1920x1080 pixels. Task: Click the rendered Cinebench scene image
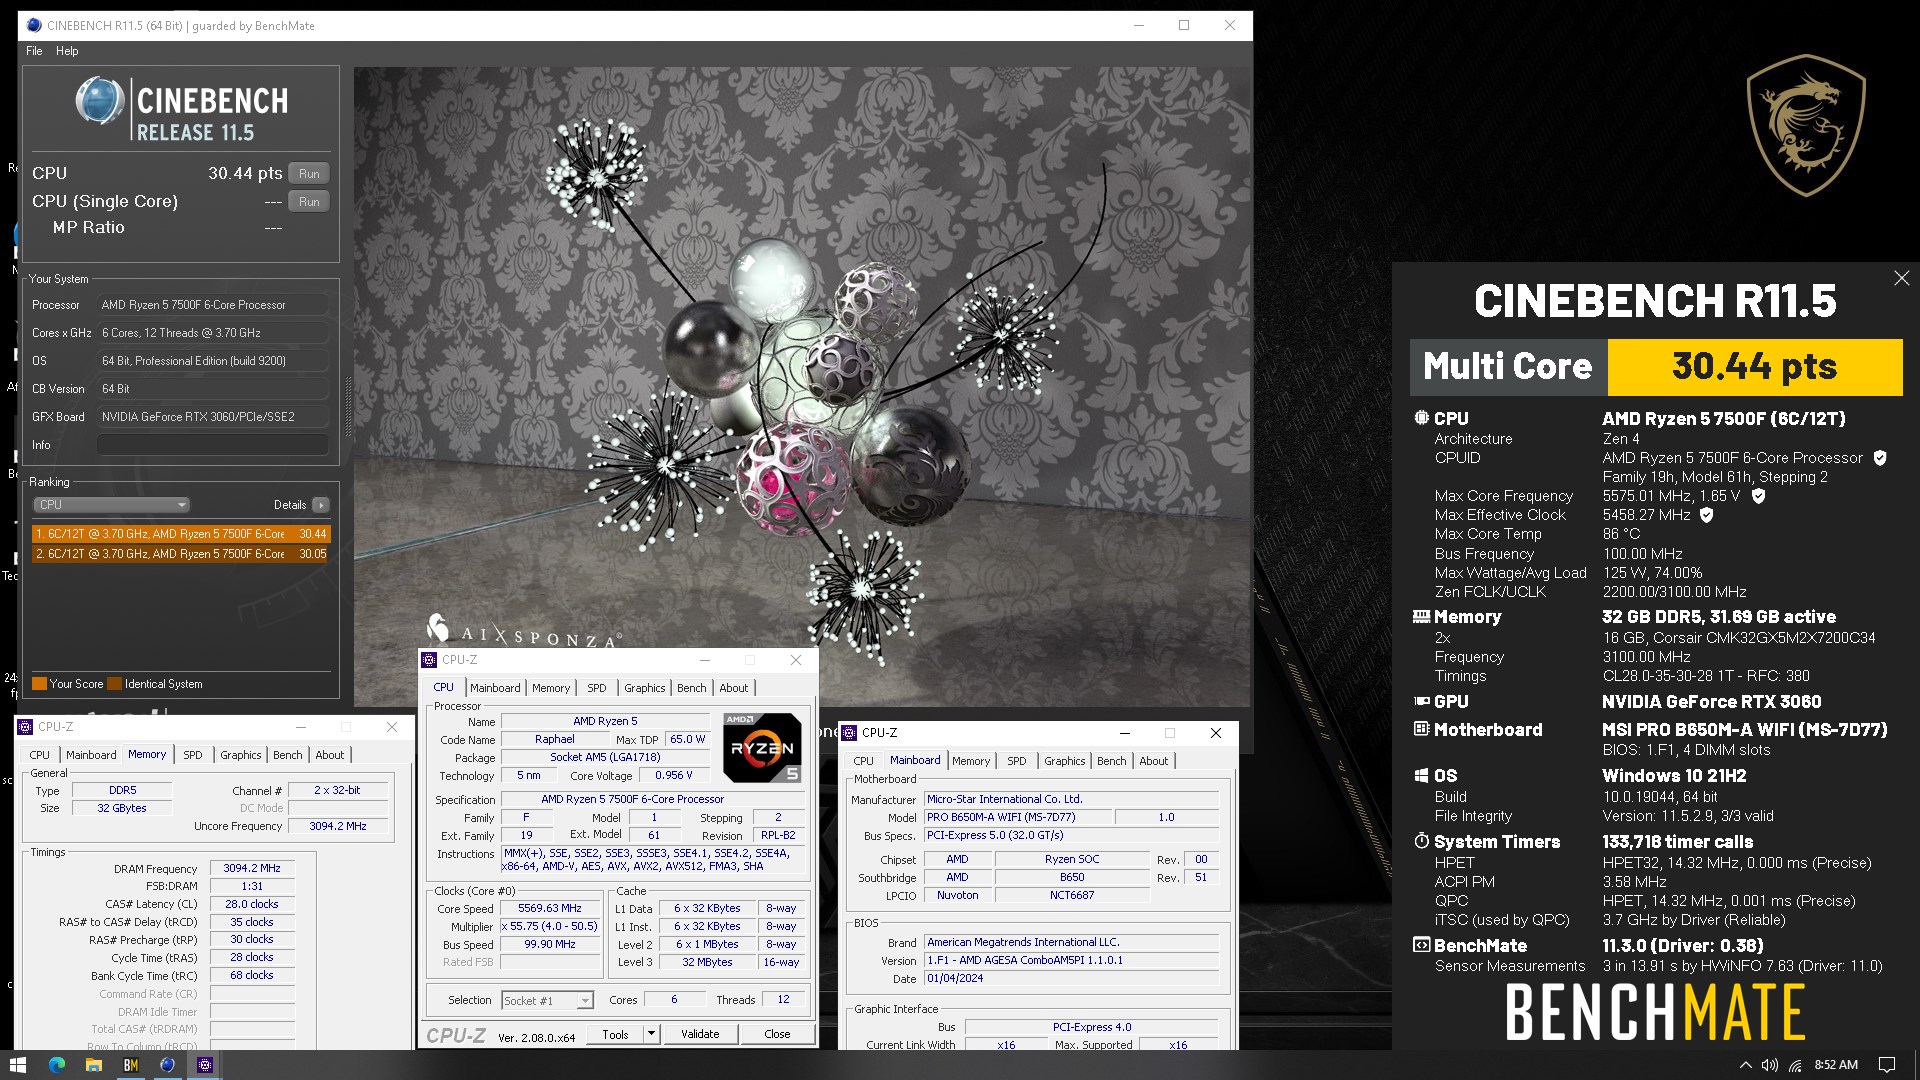click(802, 386)
